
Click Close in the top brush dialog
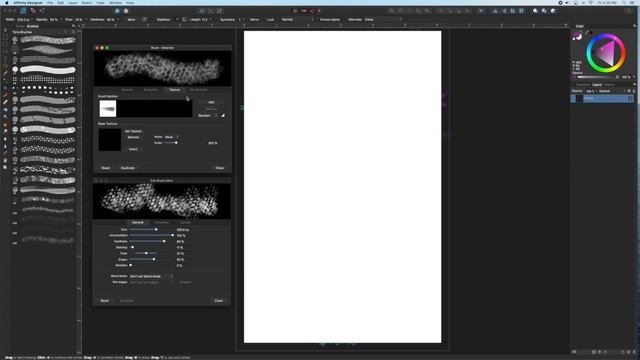(x=220, y=168)
